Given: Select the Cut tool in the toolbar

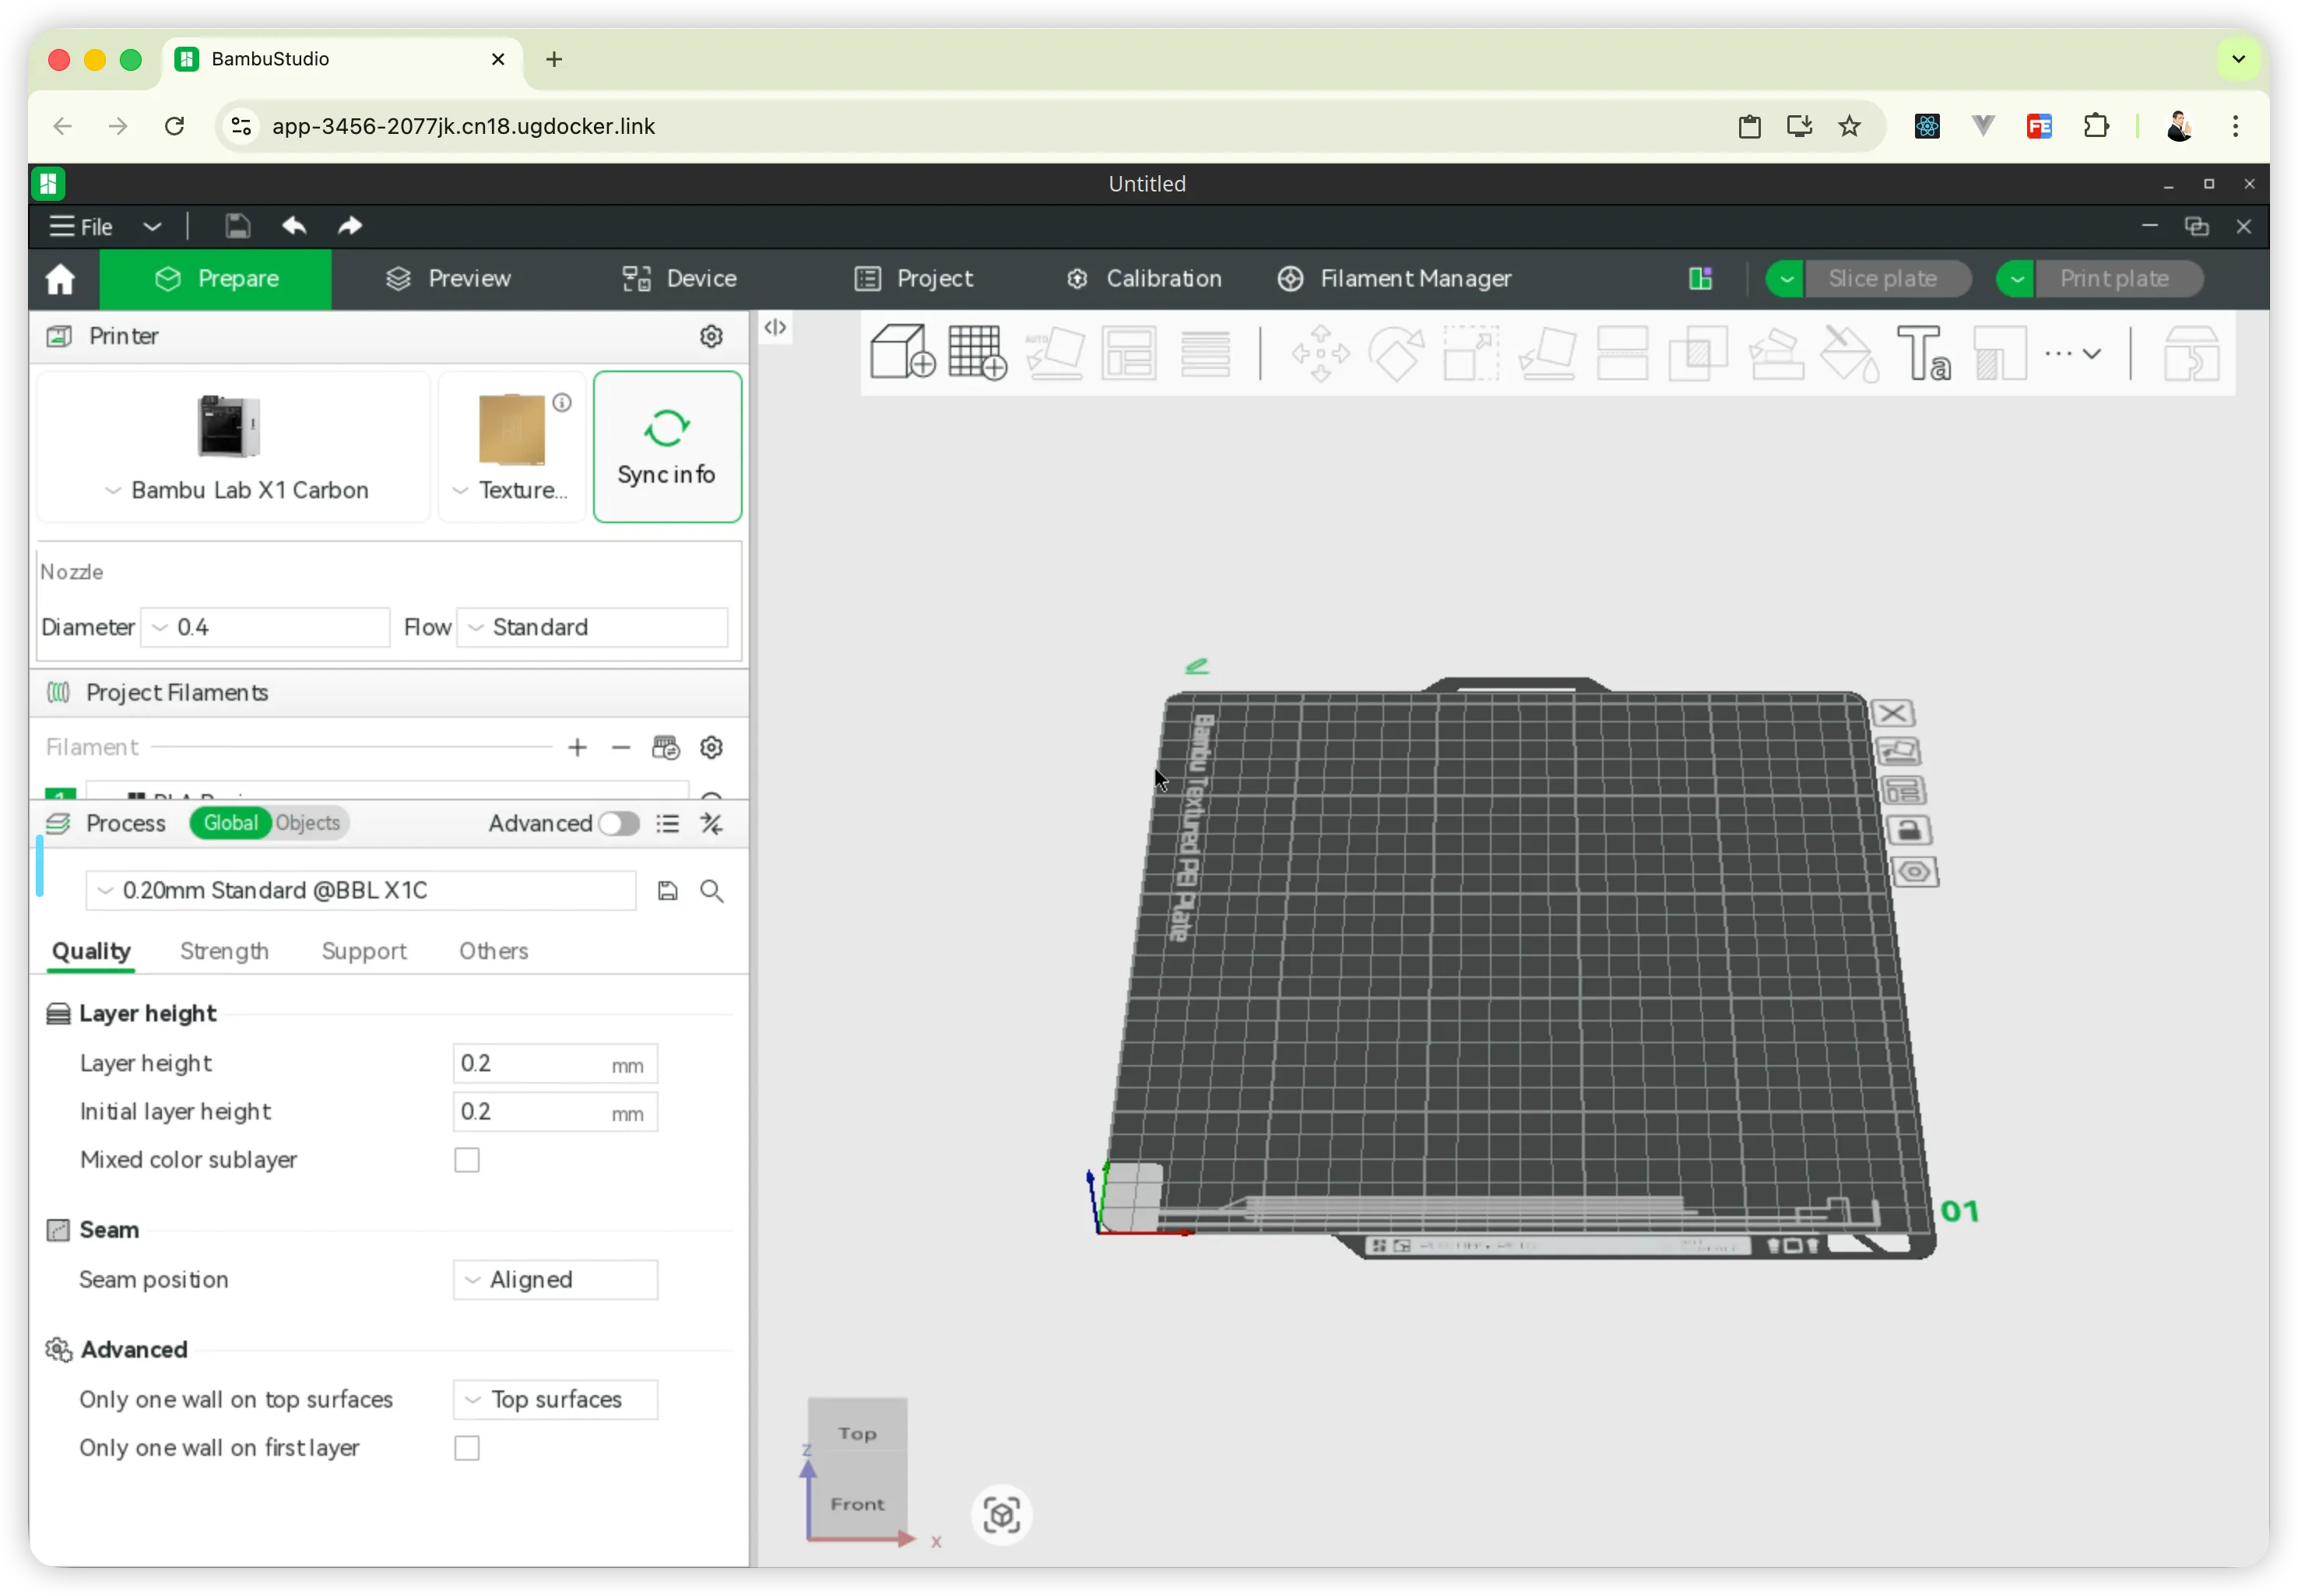Looking at the screenshot, I should (1622, 352).
